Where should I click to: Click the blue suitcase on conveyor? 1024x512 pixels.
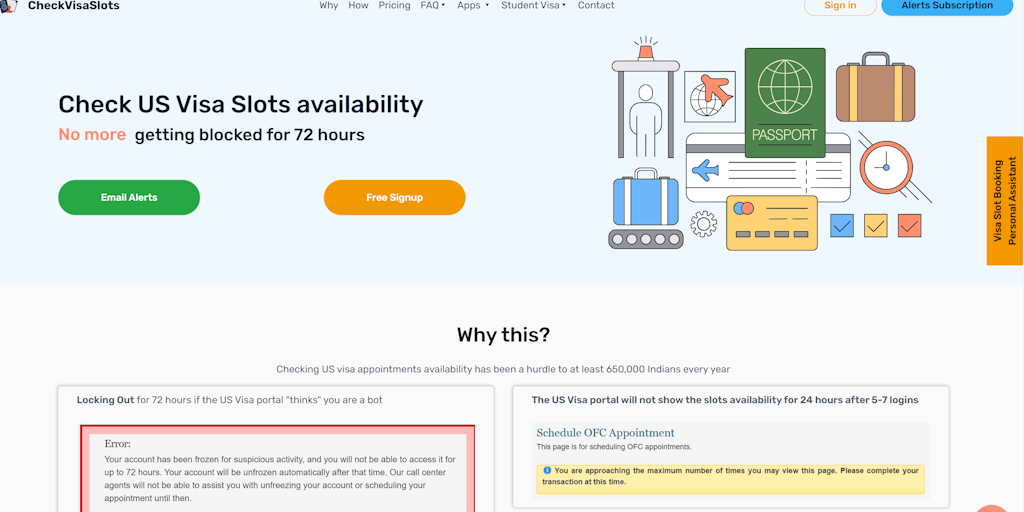click(645, 197)
